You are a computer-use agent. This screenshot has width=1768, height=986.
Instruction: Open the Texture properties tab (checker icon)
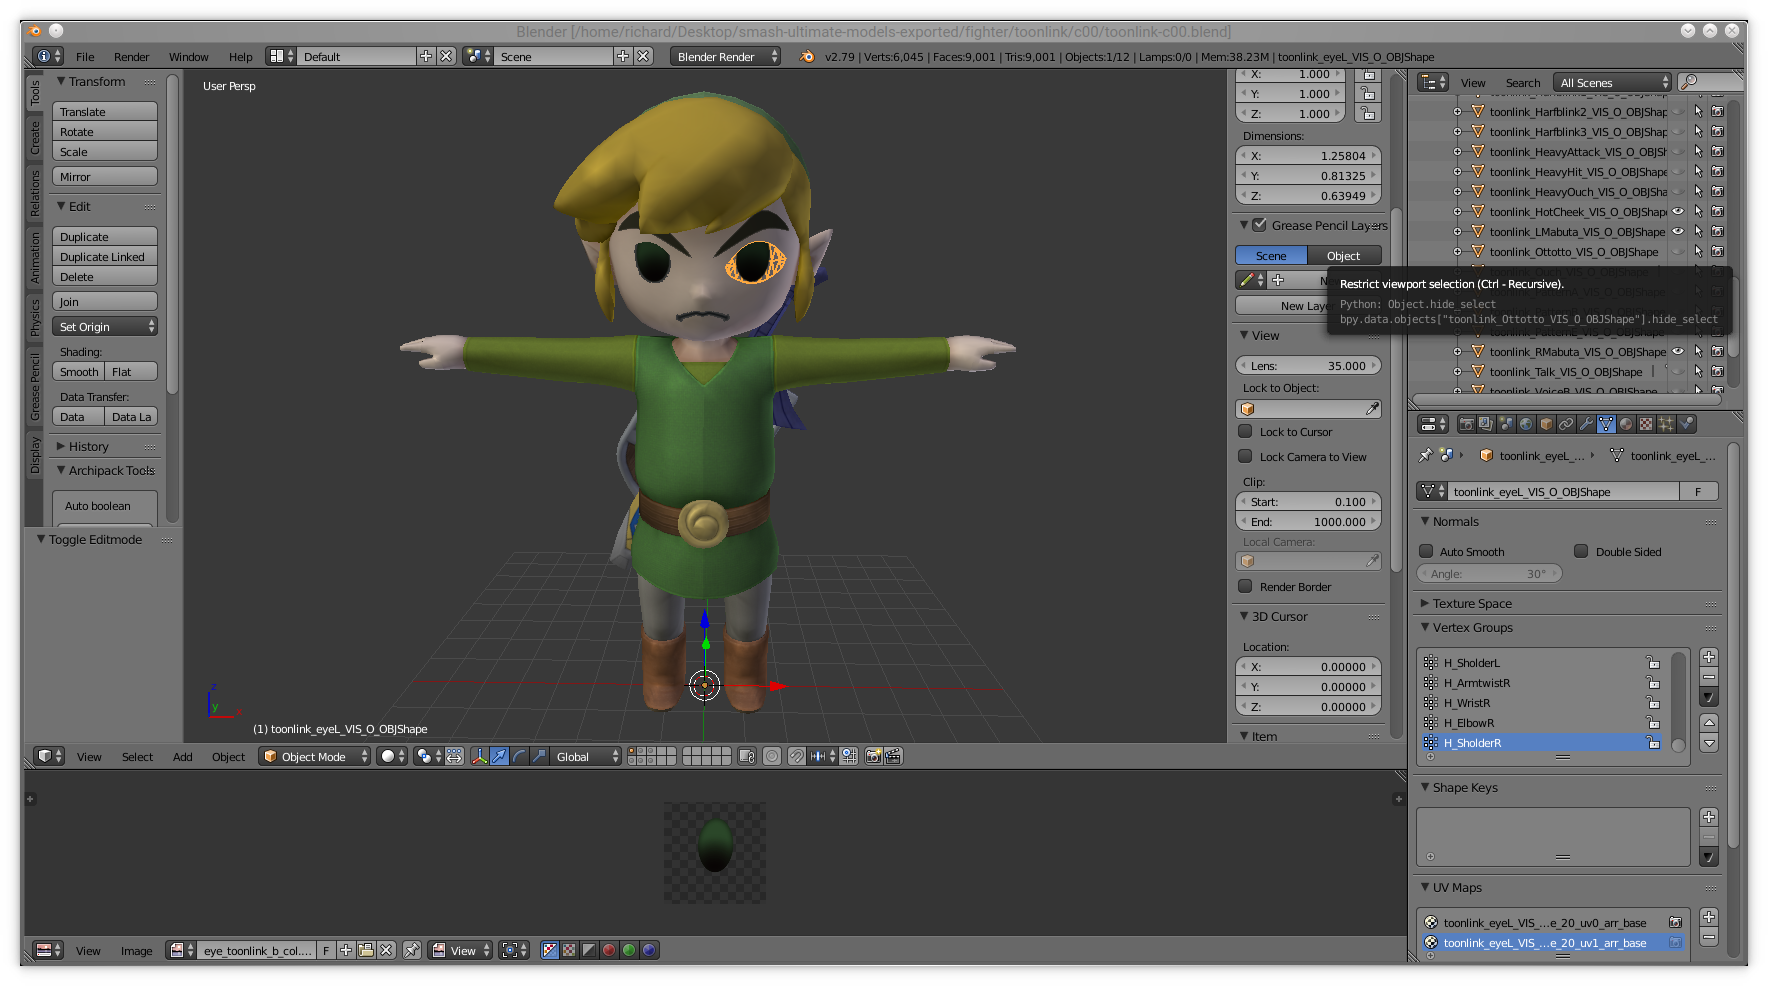pyautogui.click(x=1646, y=424)
